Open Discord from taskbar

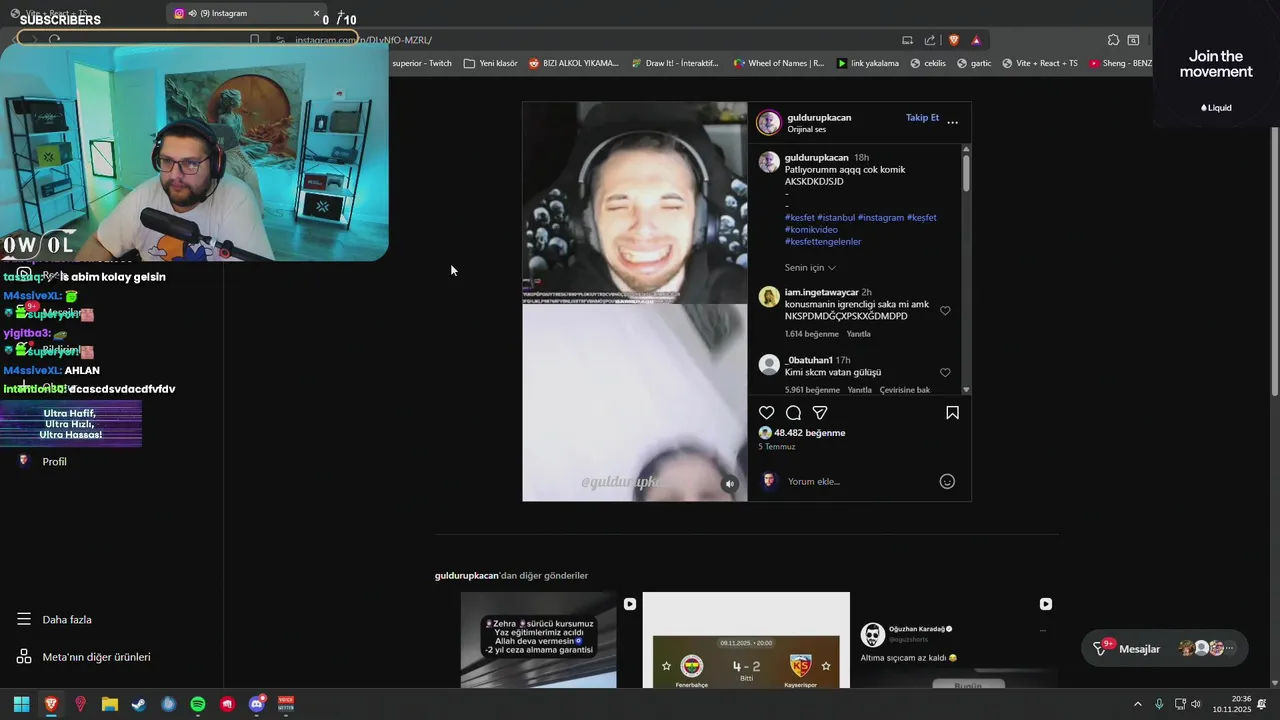(x=257, y=704)
